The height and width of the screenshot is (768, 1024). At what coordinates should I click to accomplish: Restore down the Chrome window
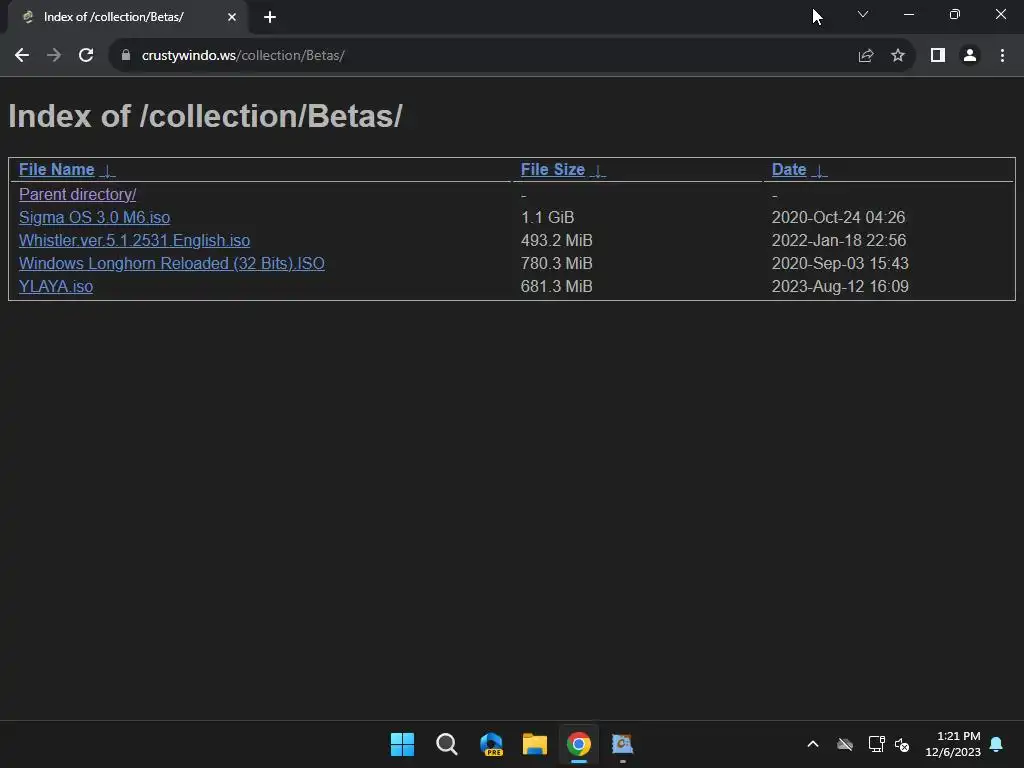[955, 14]
